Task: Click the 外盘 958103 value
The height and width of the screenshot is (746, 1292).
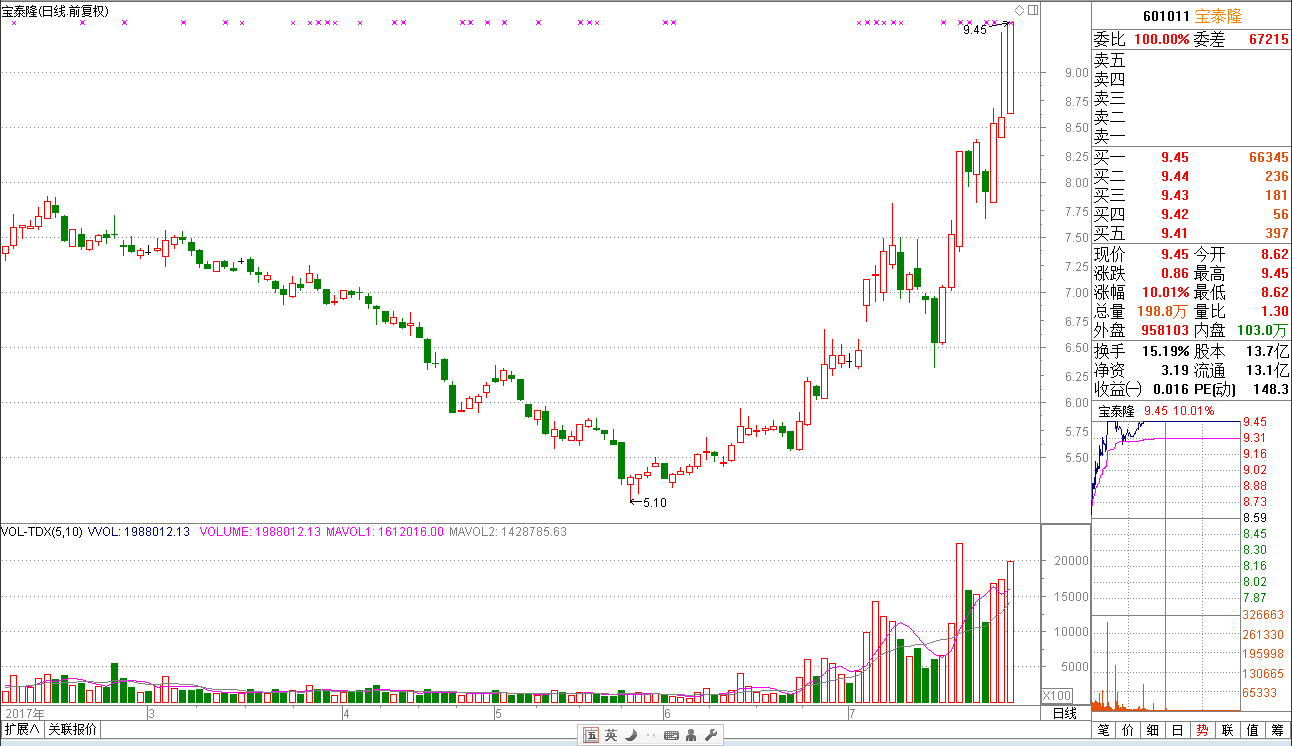Action: [1166, 330]
